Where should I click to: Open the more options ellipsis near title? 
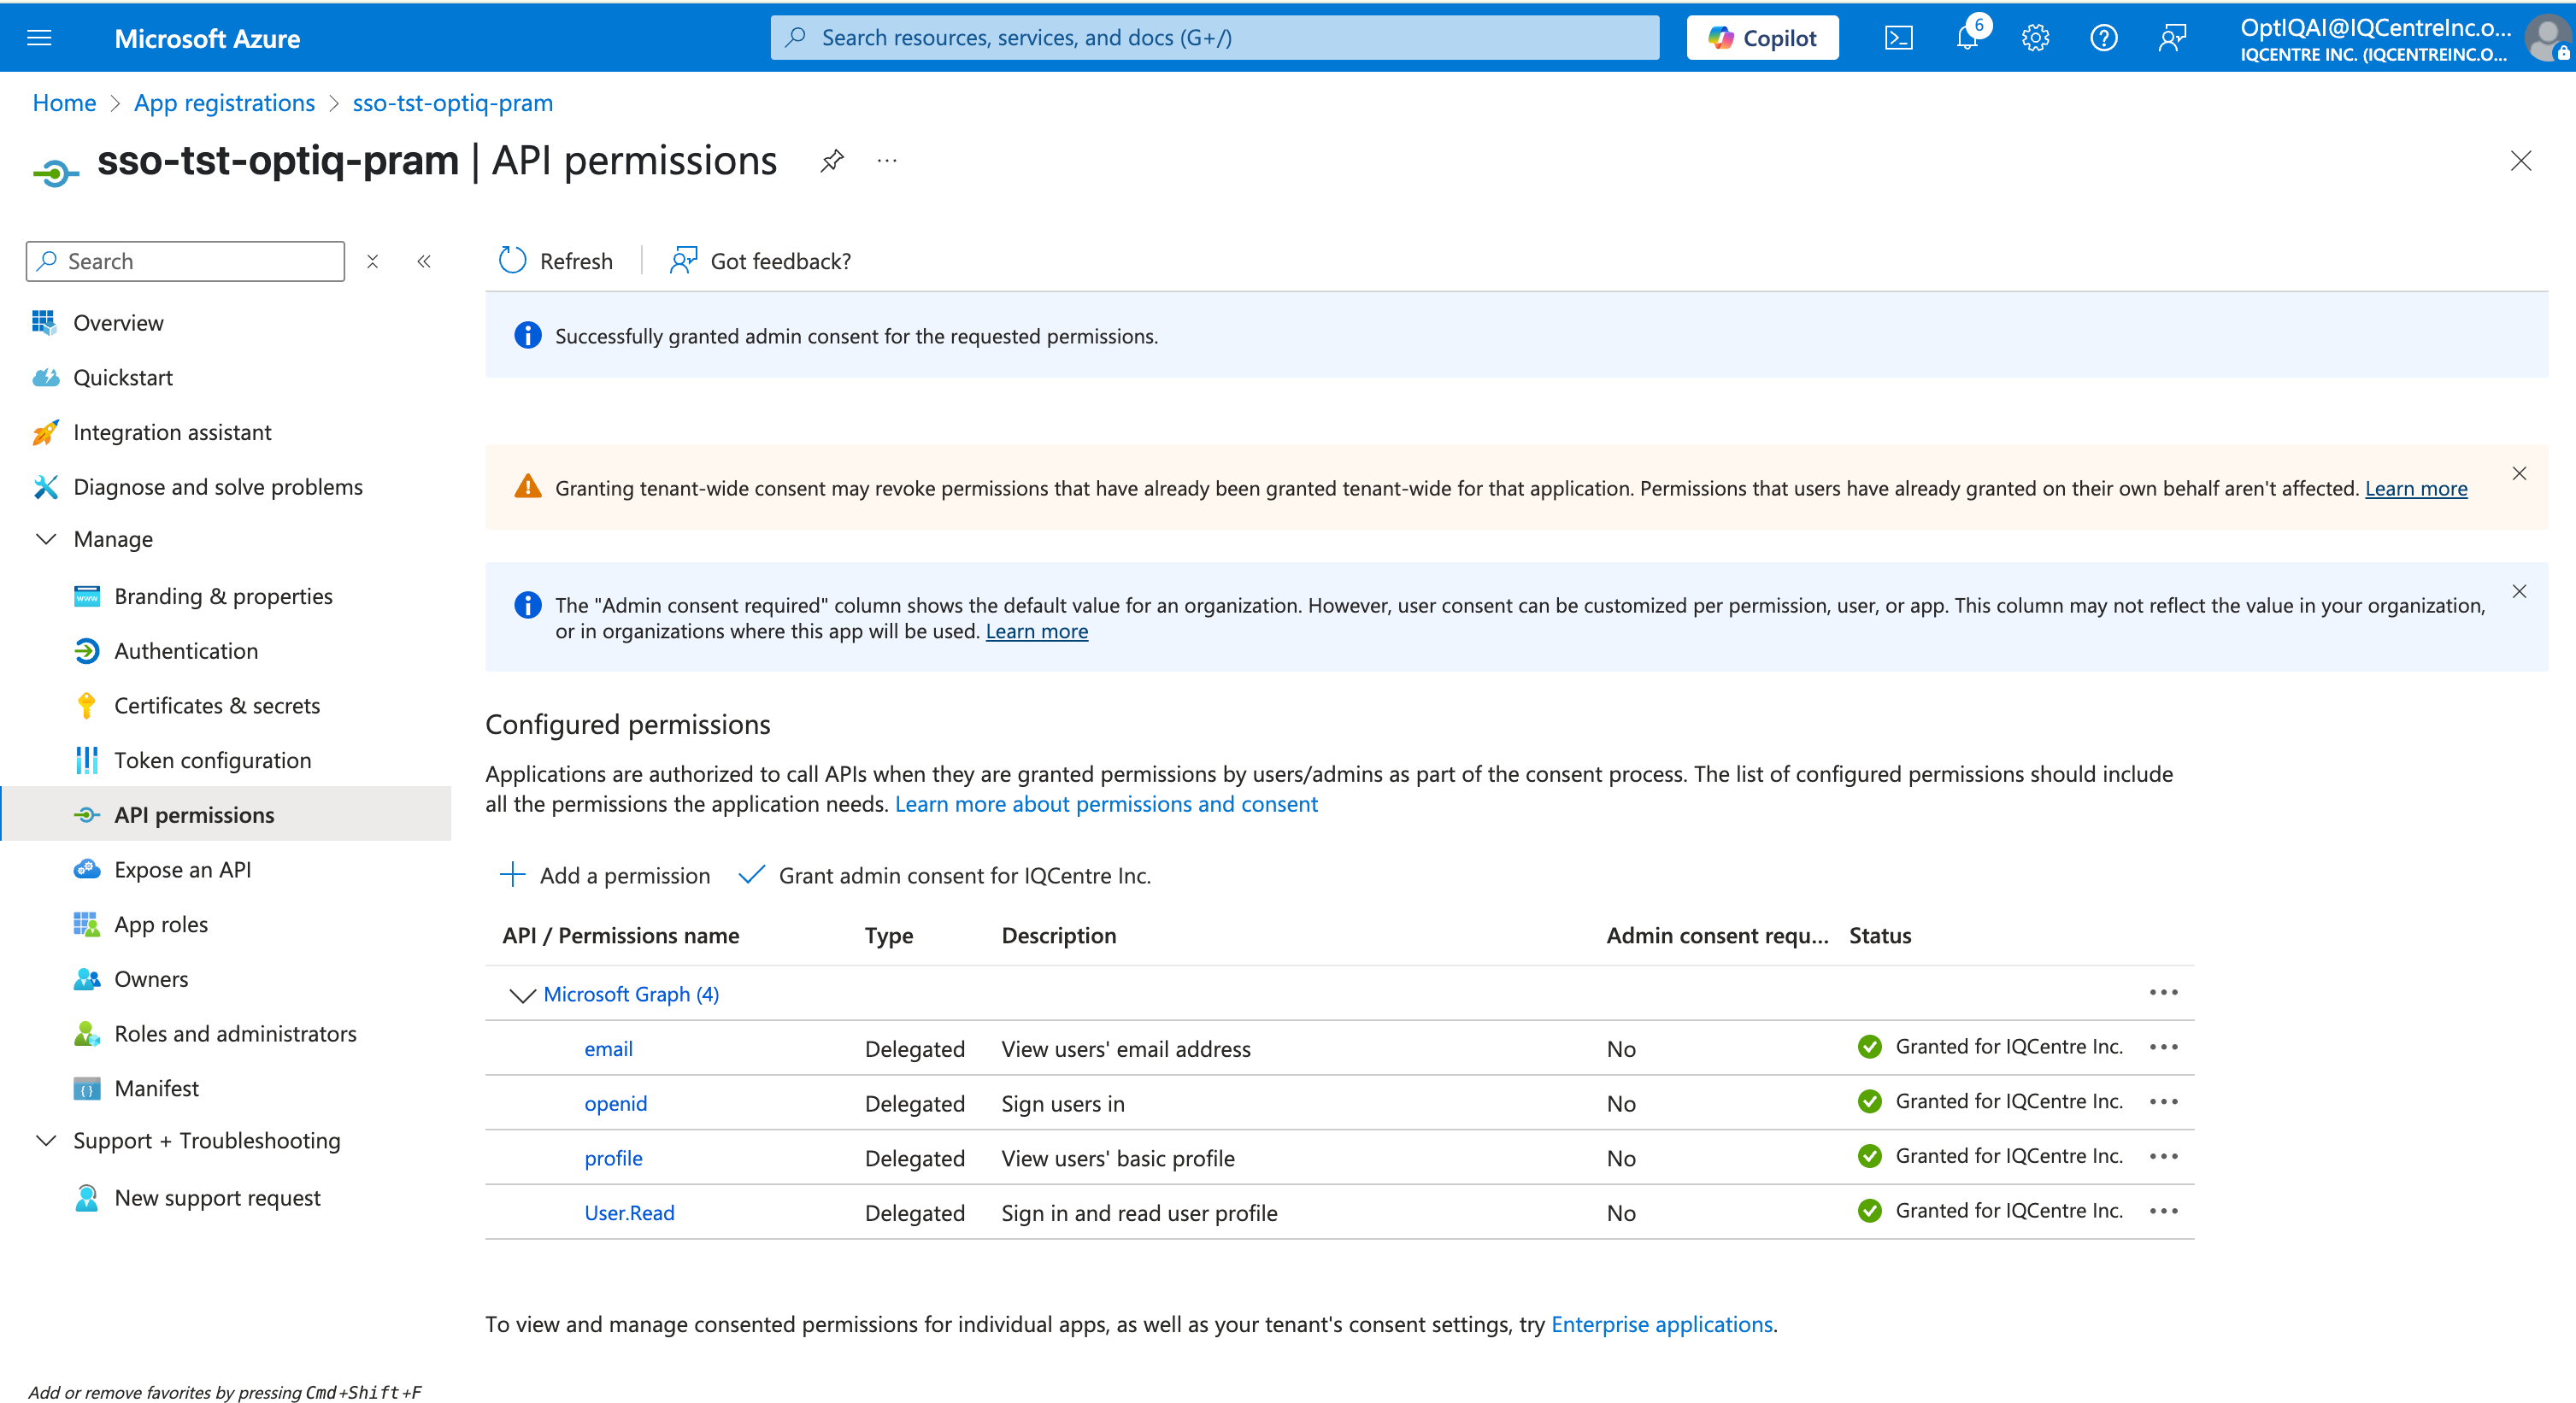(x=887, y=160)
